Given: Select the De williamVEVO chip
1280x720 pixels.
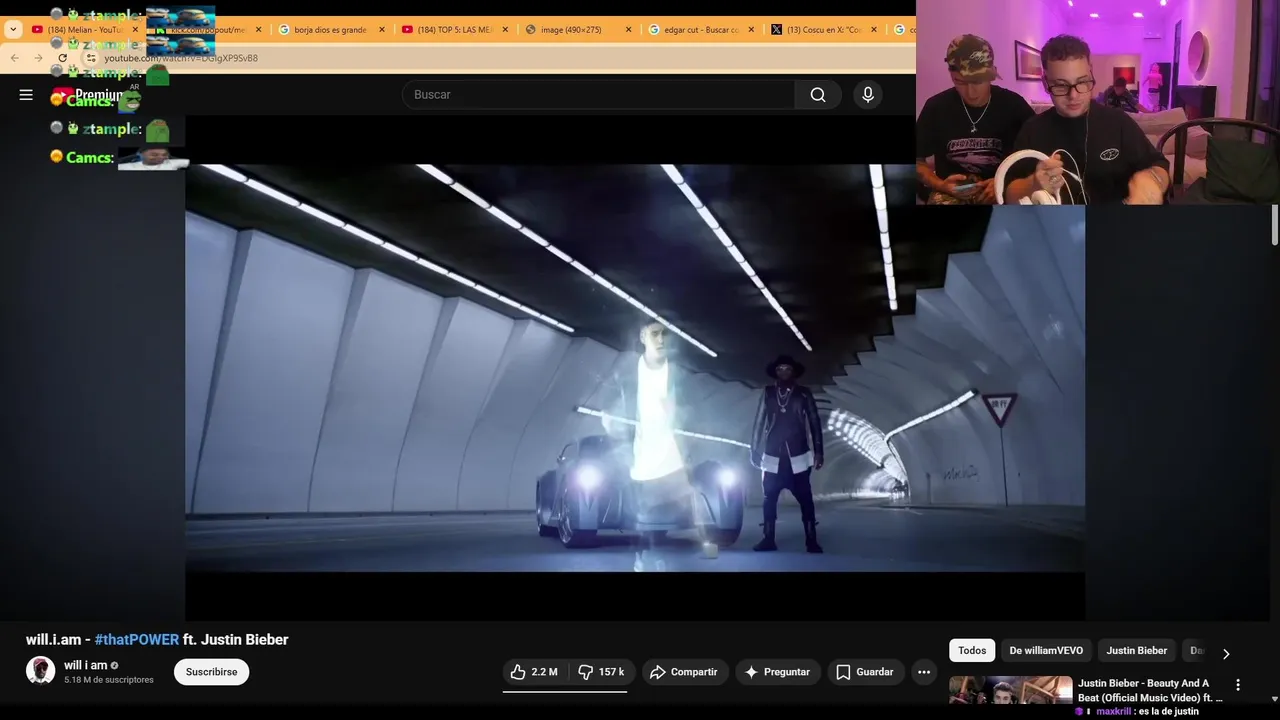Looking at the screenshot, I should click(x=1046, y=651).
